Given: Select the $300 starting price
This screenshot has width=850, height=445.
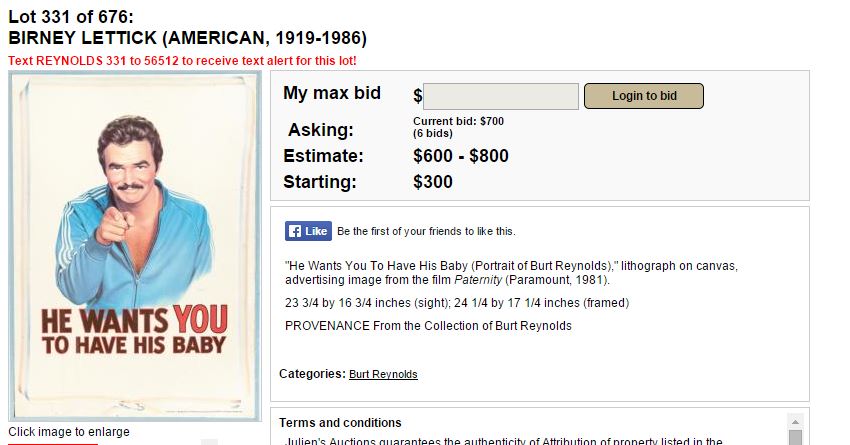Looking at the screenshot, I should [432, 182].
